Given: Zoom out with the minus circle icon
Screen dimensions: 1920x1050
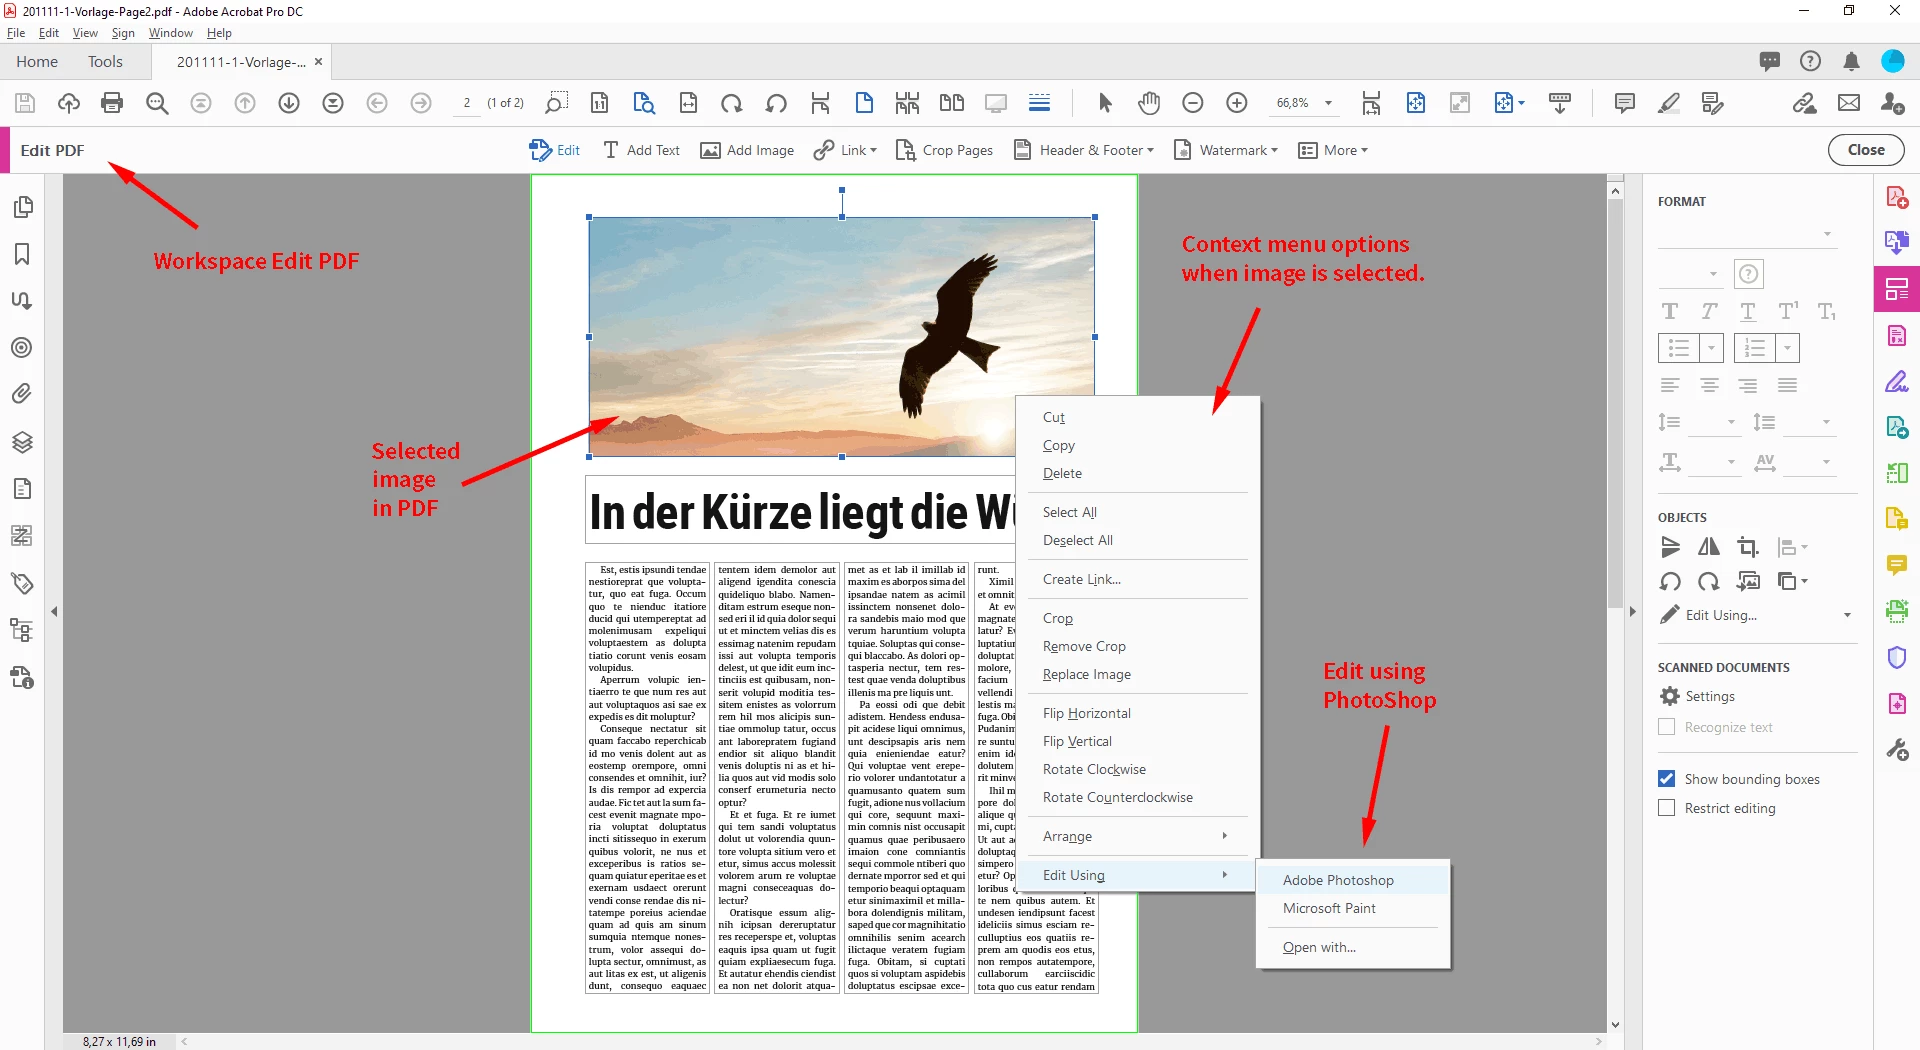Looking at the screenshot, I should point(1192,103).
